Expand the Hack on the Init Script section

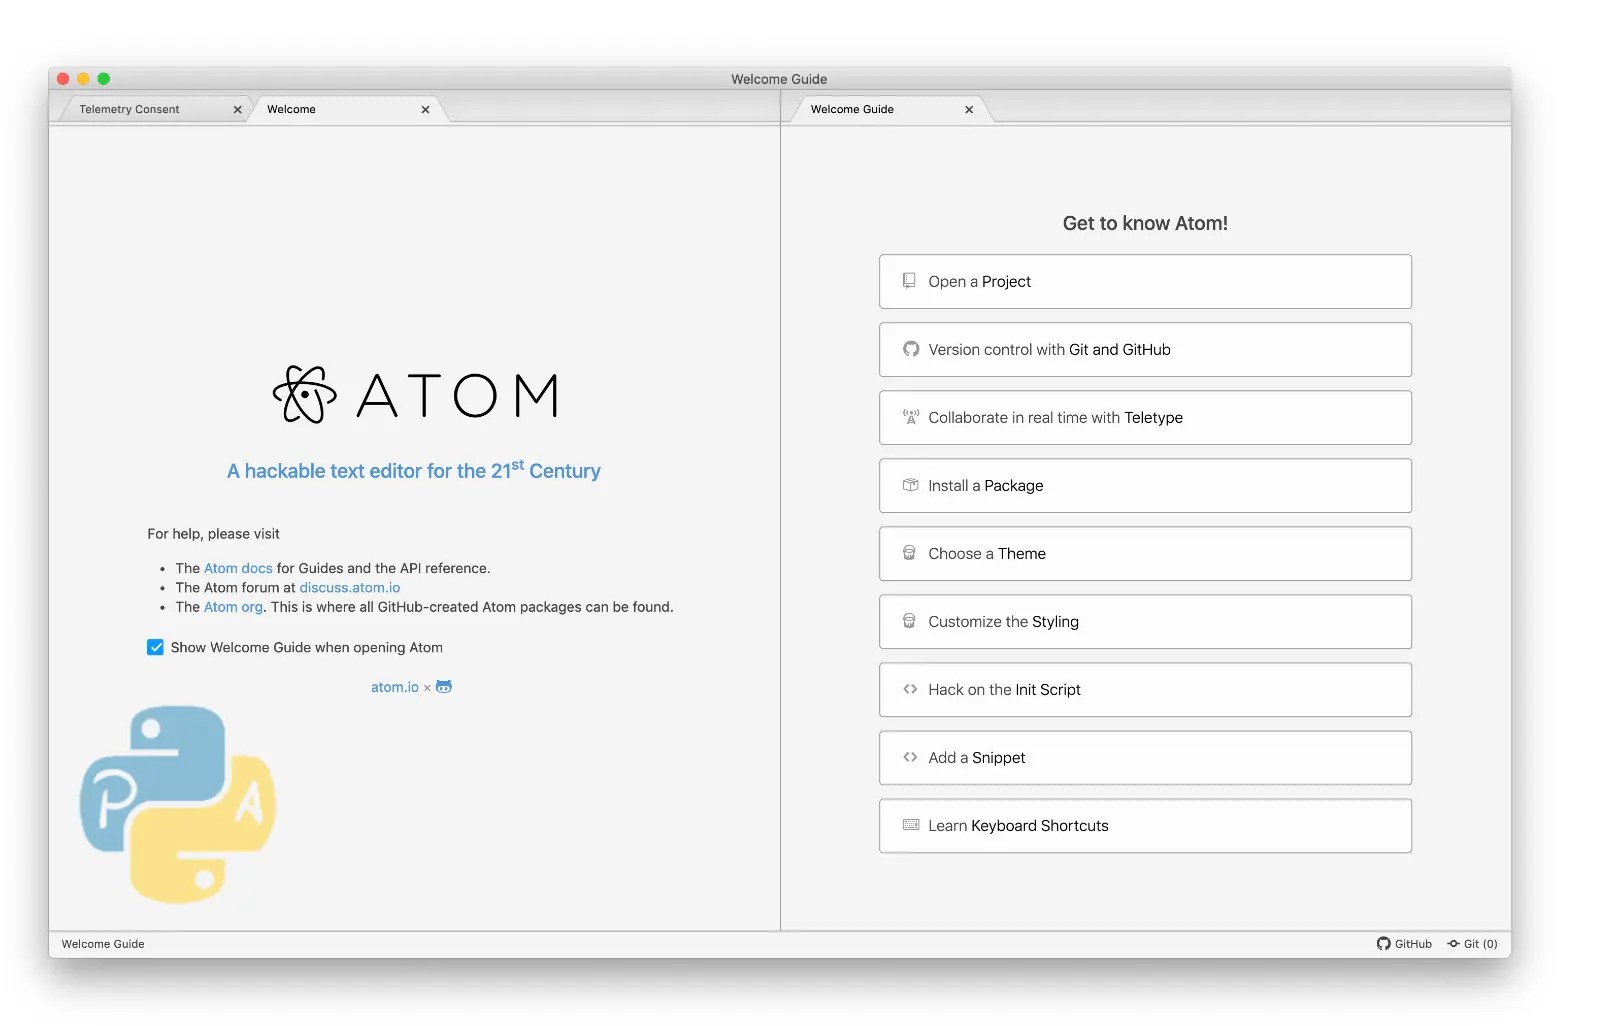(1145, 689)
